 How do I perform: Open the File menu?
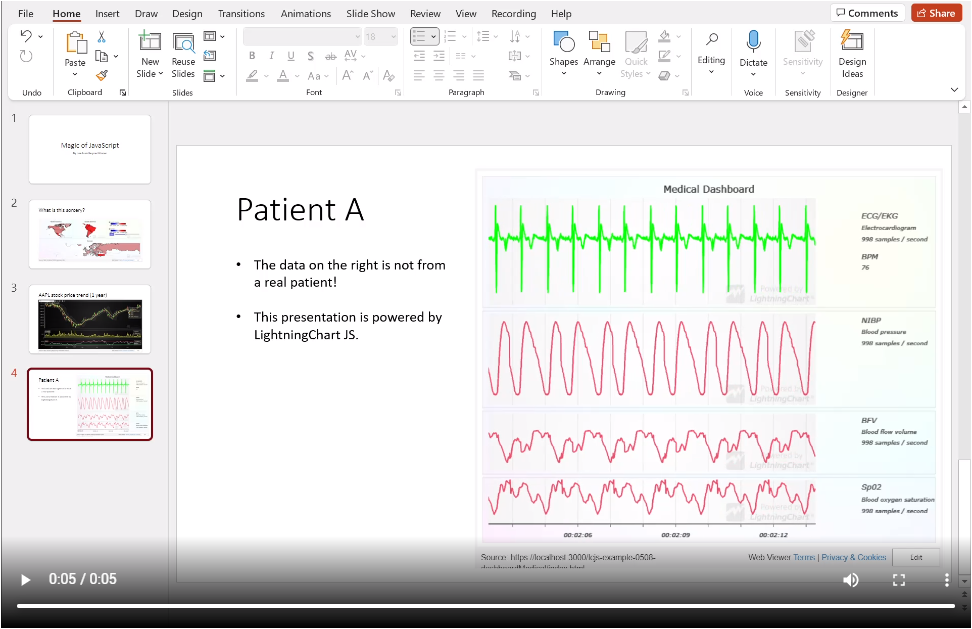(26, 14)
